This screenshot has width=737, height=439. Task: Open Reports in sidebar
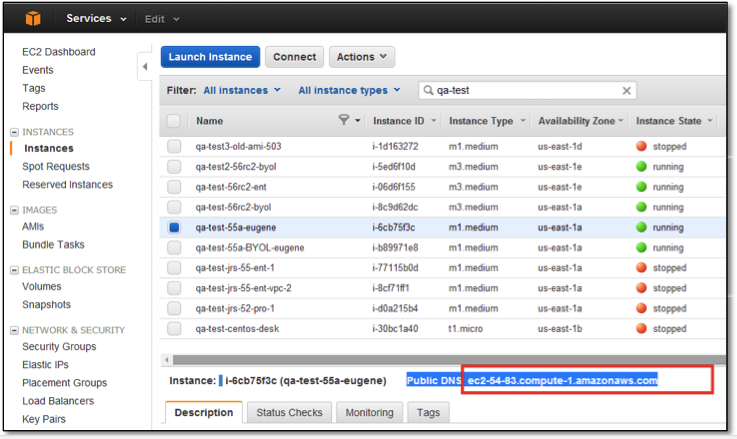pos(40,106)
